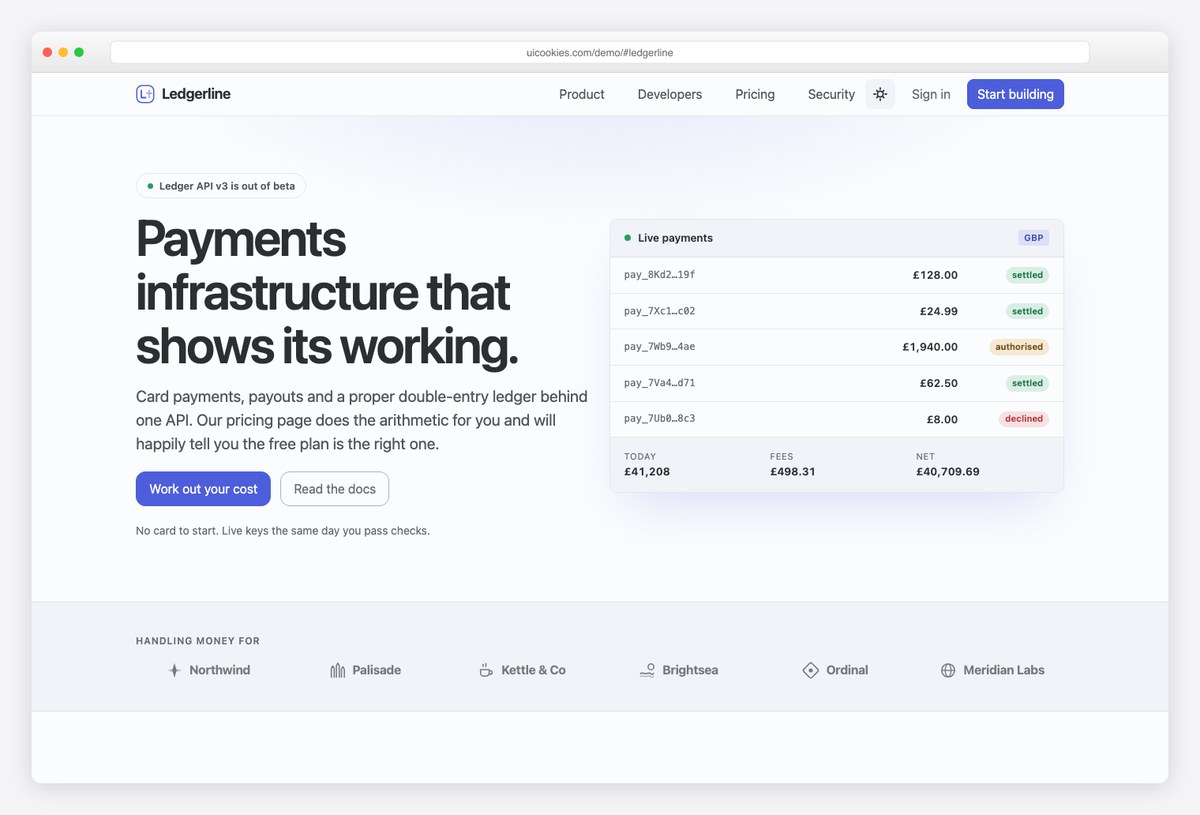Go to the Pricing page

[x=755, y=94]
